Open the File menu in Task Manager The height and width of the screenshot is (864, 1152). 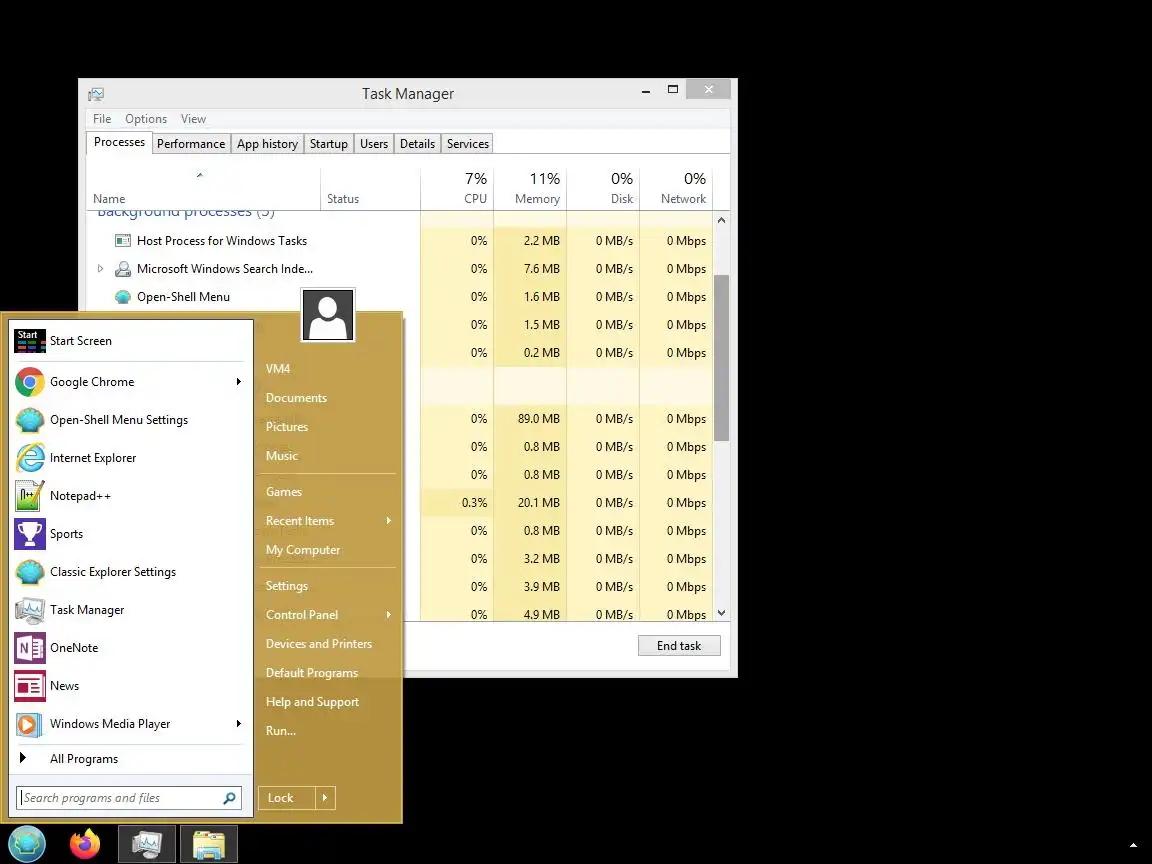click(102, 119)
